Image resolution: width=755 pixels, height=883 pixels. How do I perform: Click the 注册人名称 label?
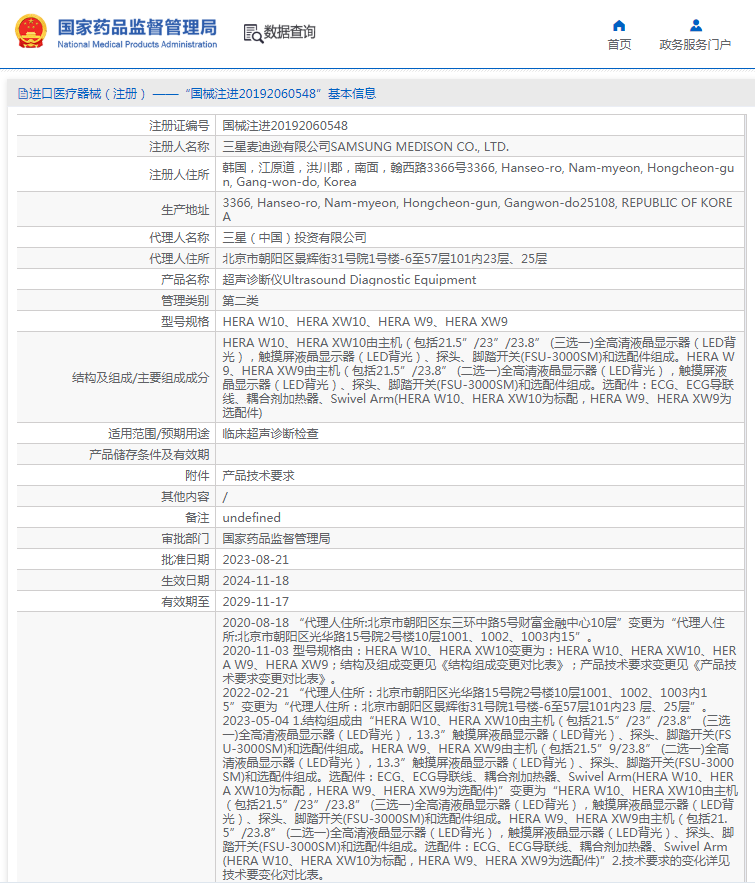tap(179, 147)
